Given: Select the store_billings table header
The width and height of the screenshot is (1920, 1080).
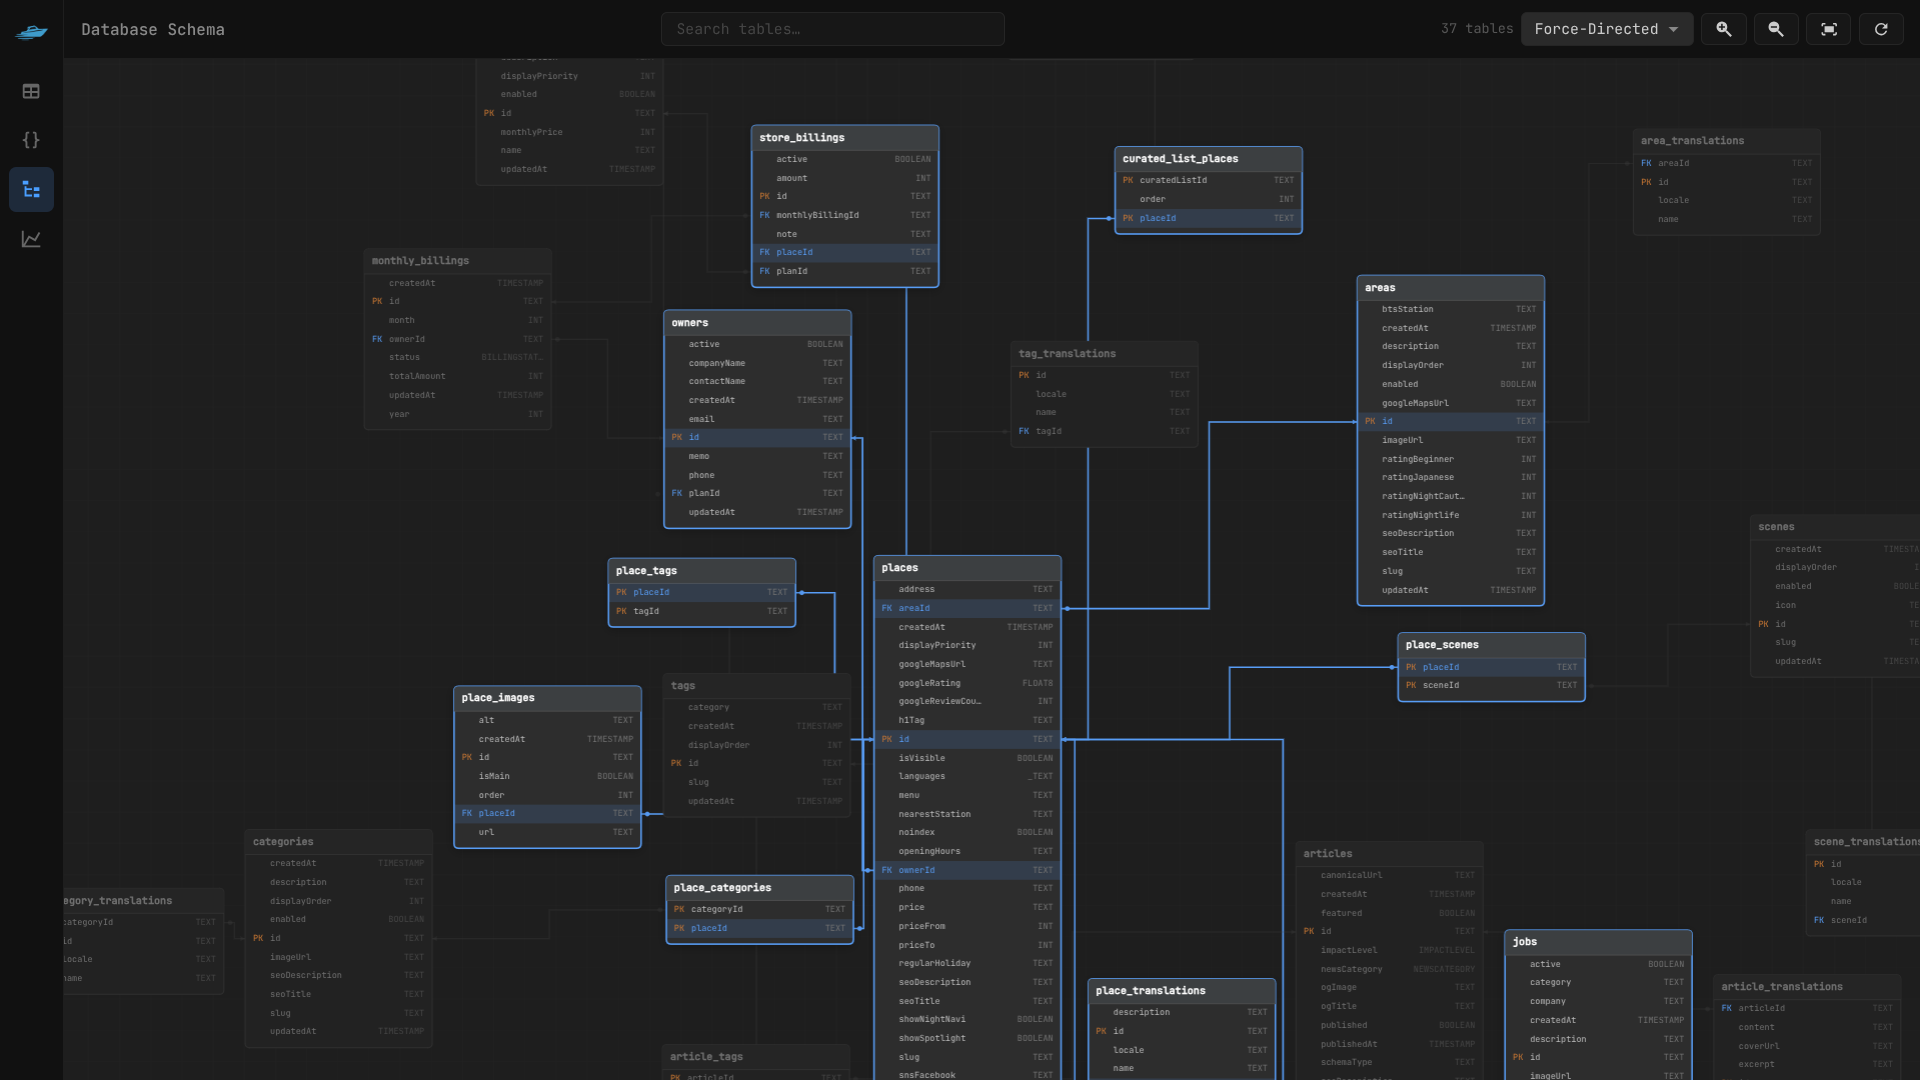Looking at the screenshot, I should click(x=845, y=138).
